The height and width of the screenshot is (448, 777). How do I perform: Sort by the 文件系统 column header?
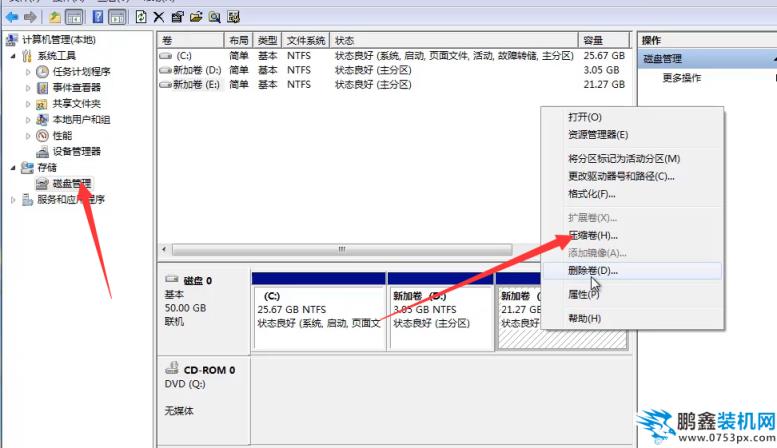tap(306, 40)
